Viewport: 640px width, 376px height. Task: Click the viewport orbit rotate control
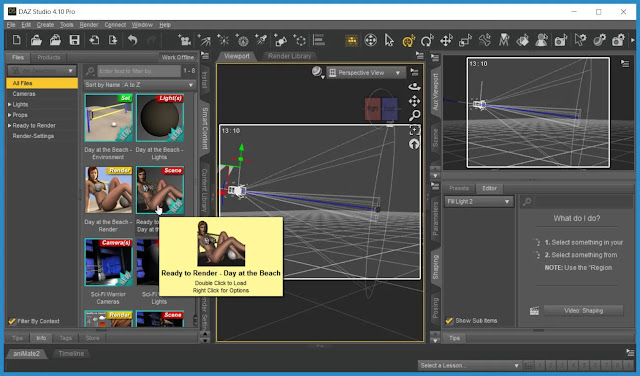point(414,87)
